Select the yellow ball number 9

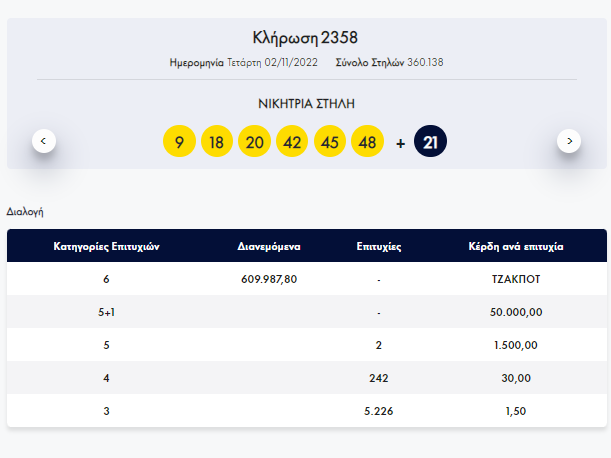pos(179,142)
